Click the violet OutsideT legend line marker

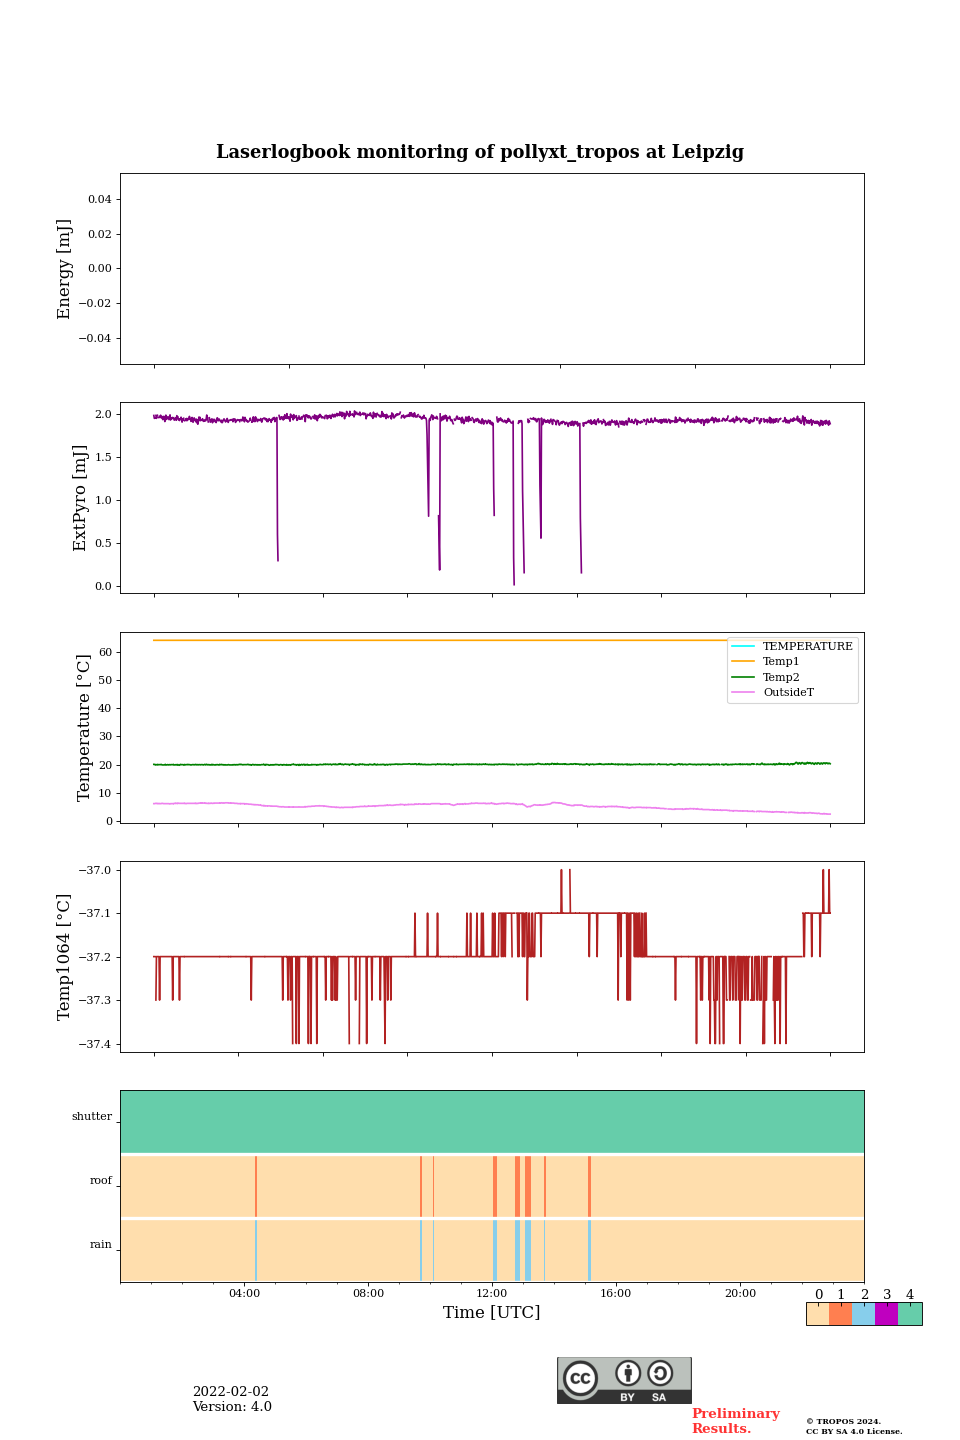point(744,692)
